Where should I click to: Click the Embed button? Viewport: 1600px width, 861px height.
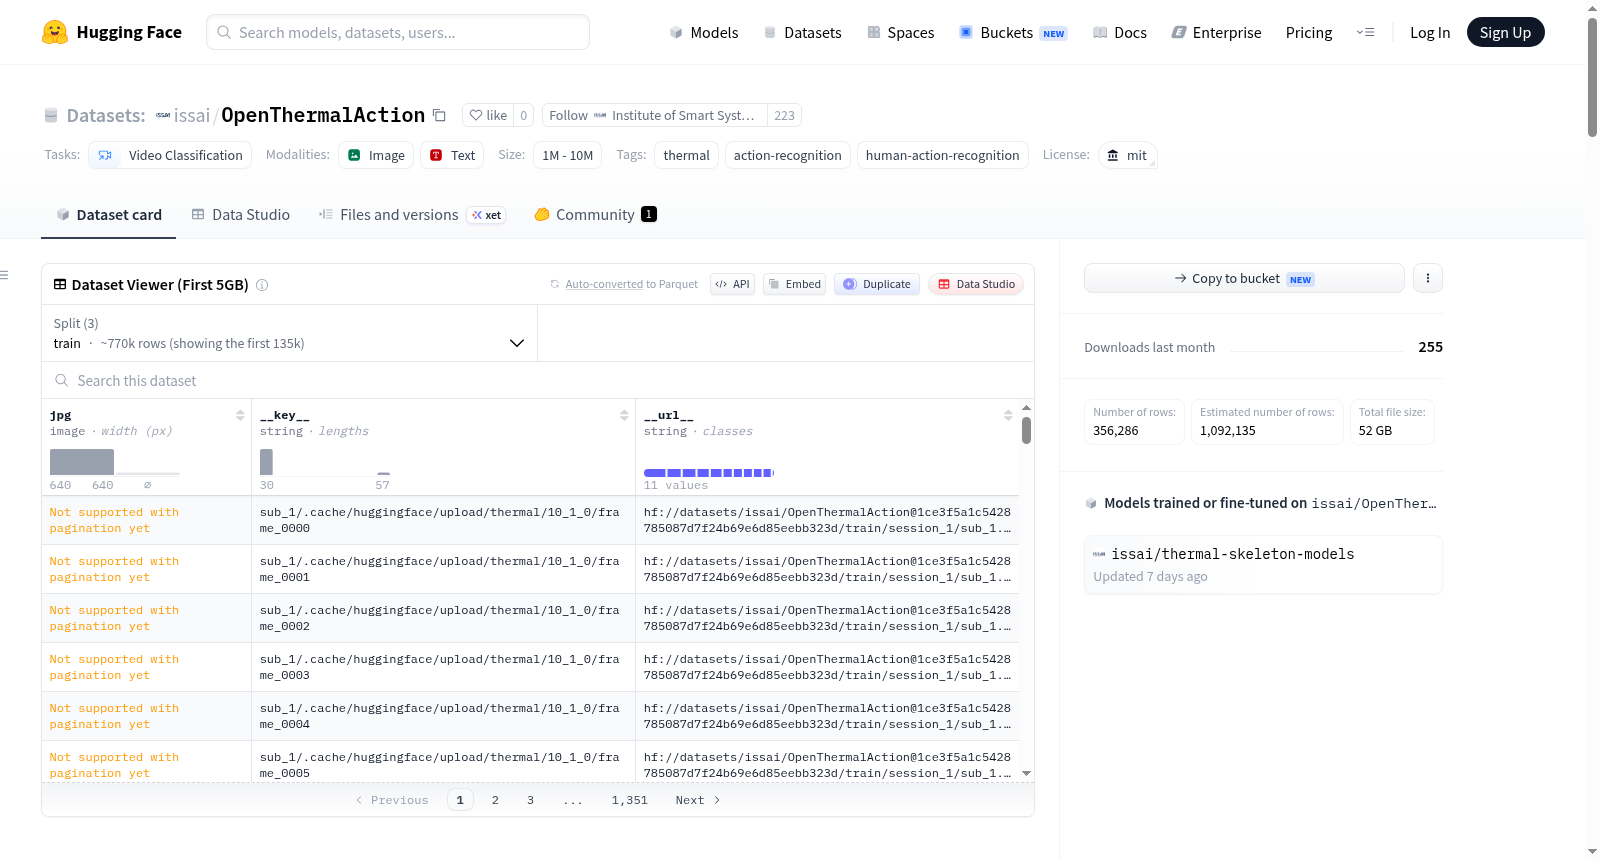click(794, 284)
